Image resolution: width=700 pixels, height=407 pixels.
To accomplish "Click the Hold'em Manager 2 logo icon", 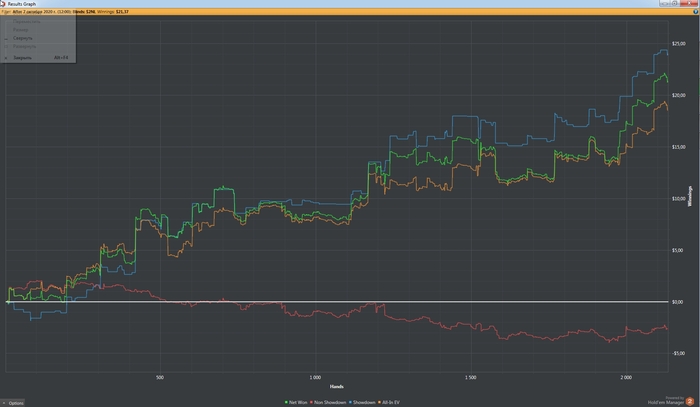I will (690, 401).
